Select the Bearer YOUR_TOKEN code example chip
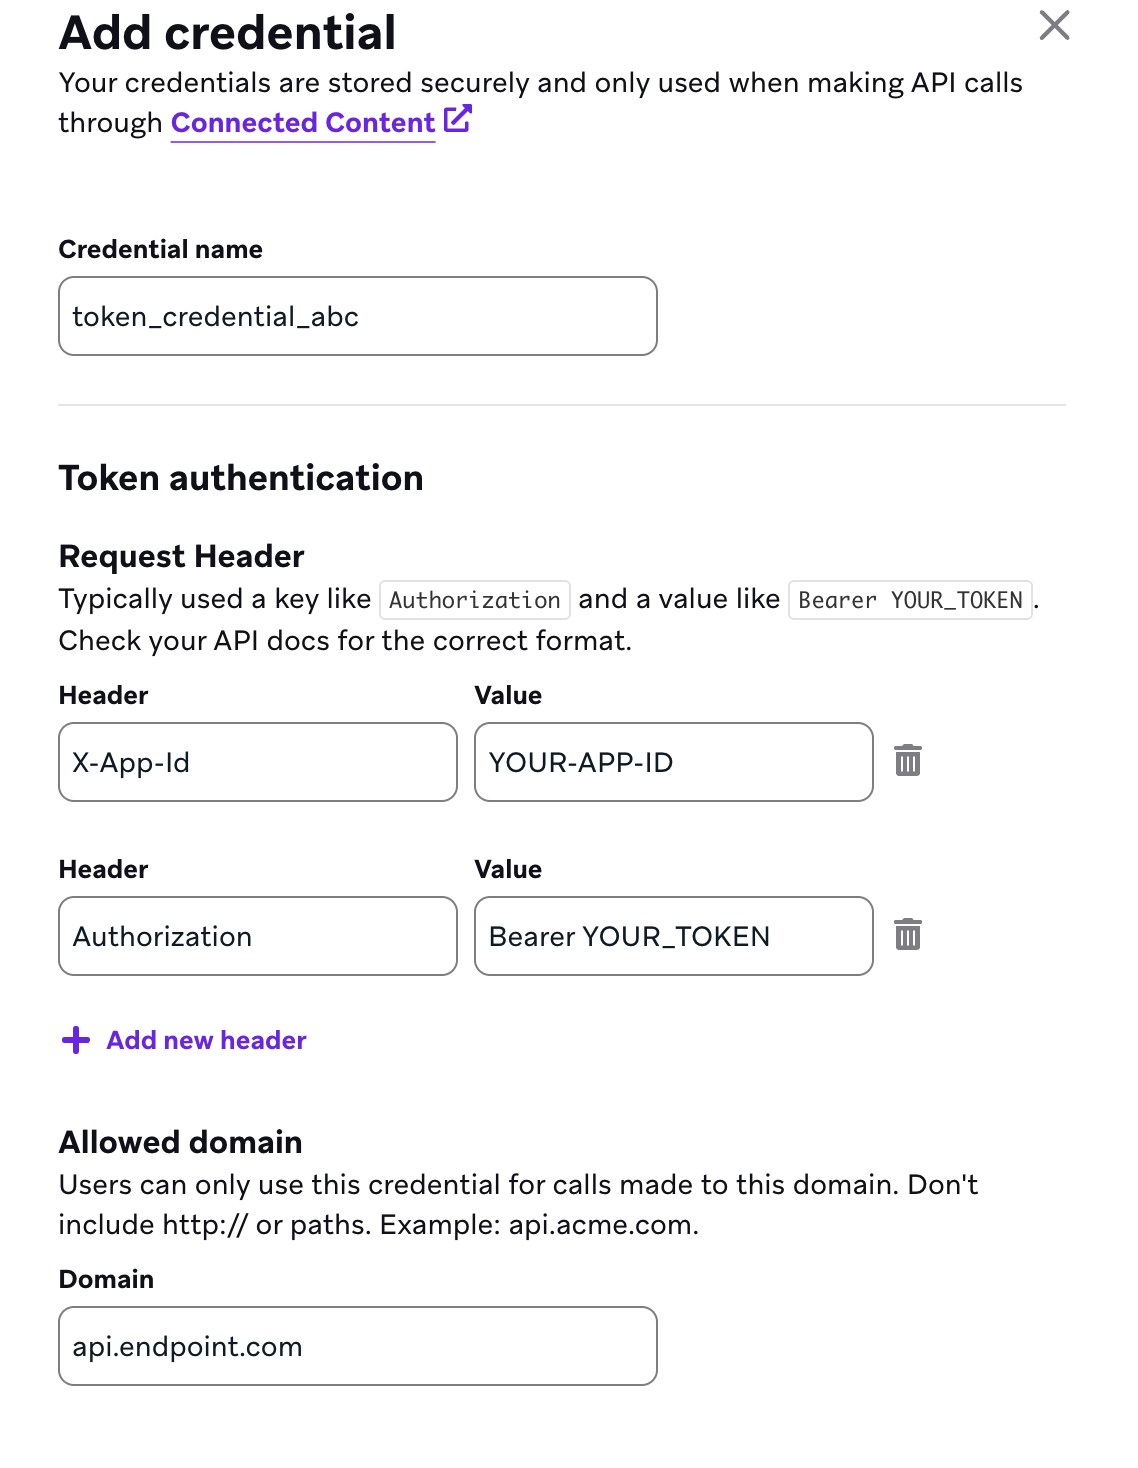The height and width of the screenshot is (1468, 1138). coord(909,599)
